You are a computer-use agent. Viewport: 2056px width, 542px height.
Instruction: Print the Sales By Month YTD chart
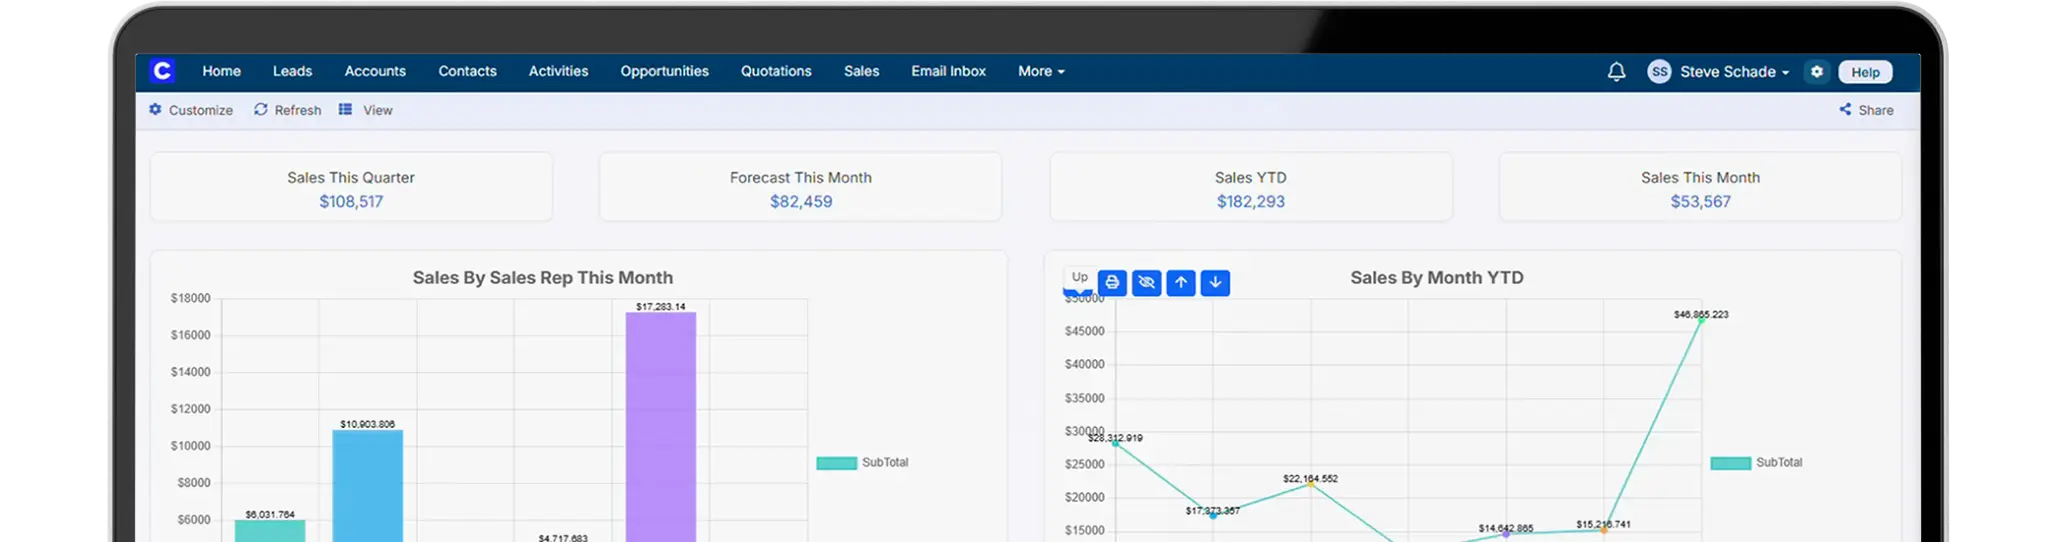pyautogui.click(x=1112, y=283)
